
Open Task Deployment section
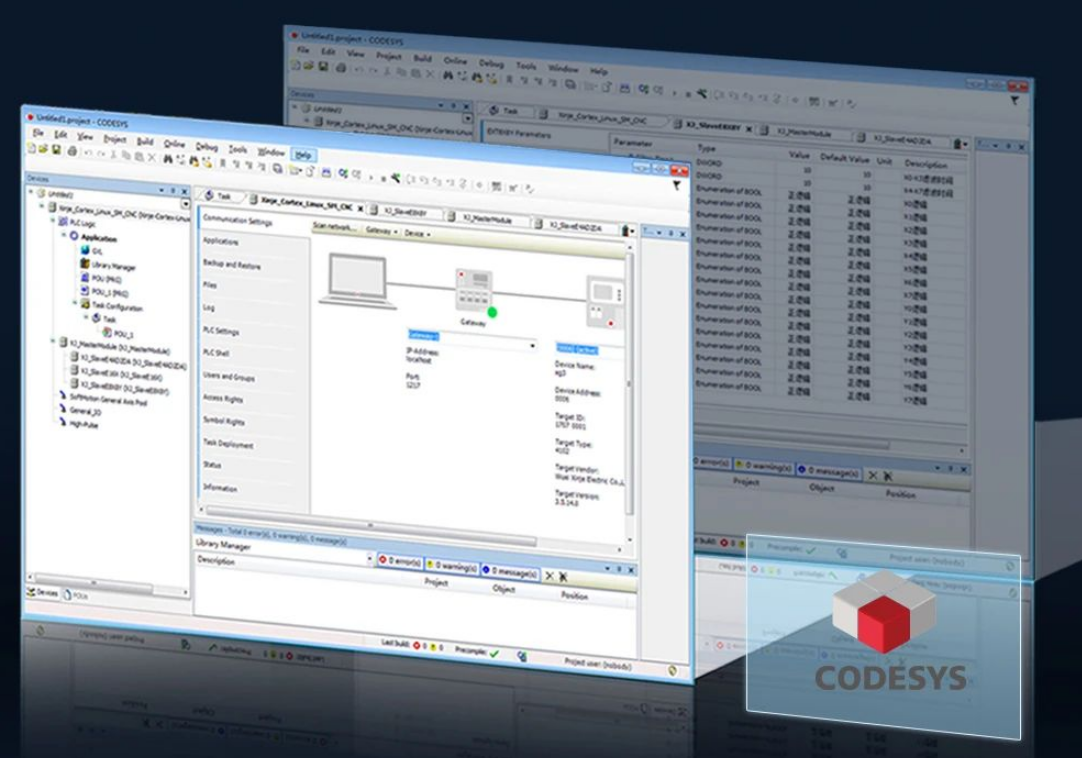(228, 444)
